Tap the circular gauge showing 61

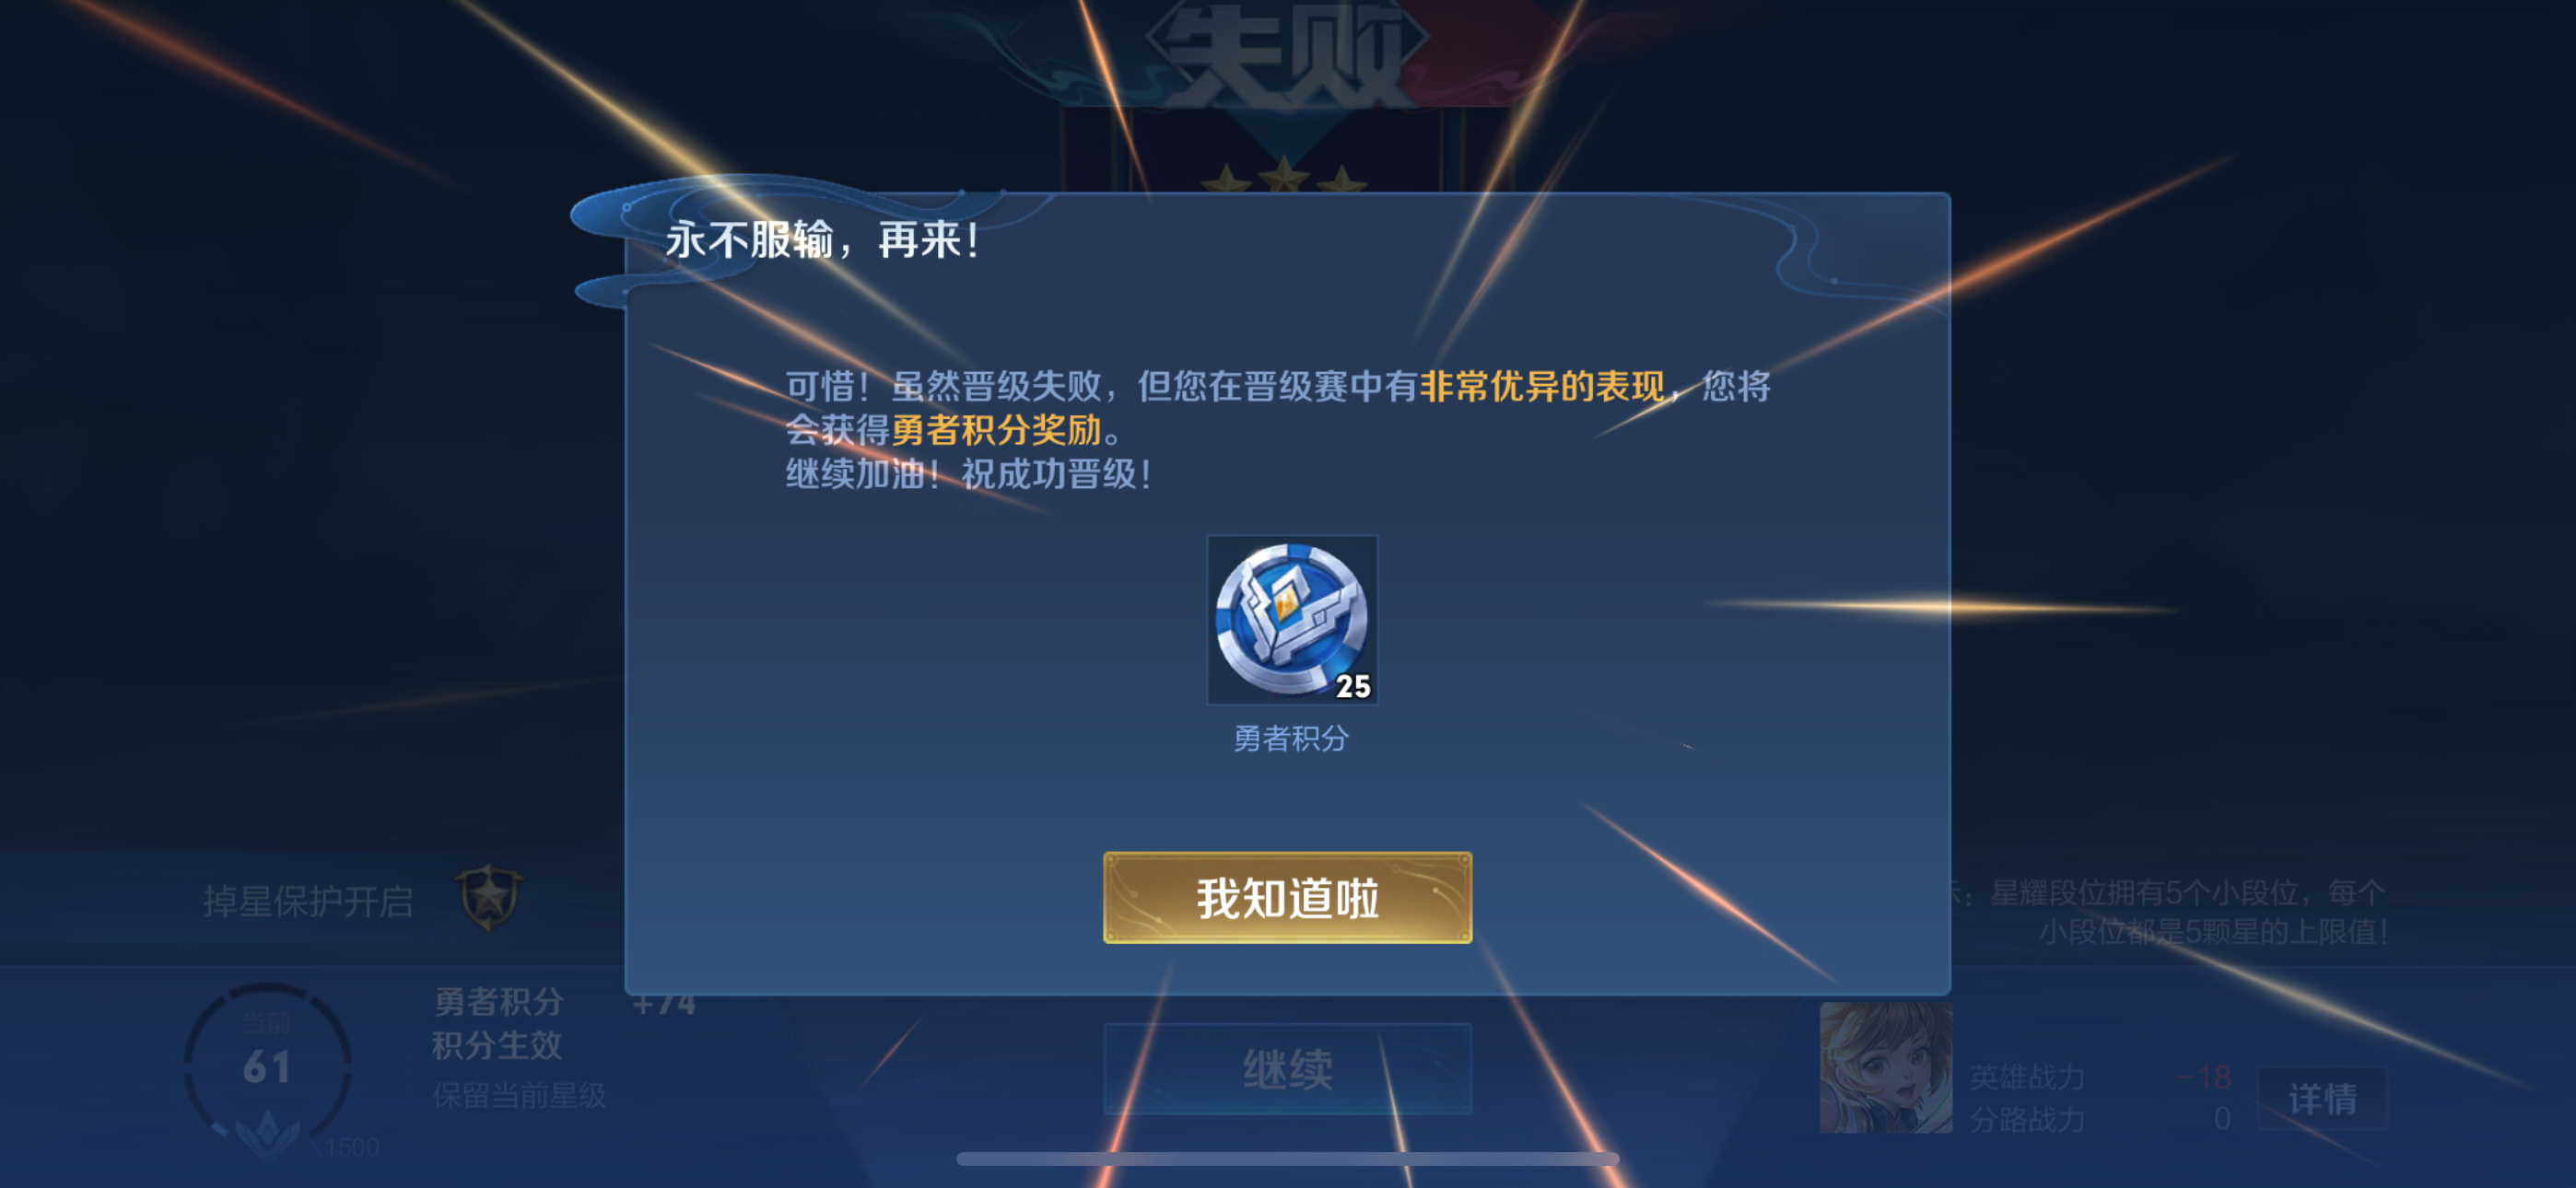267,1066
